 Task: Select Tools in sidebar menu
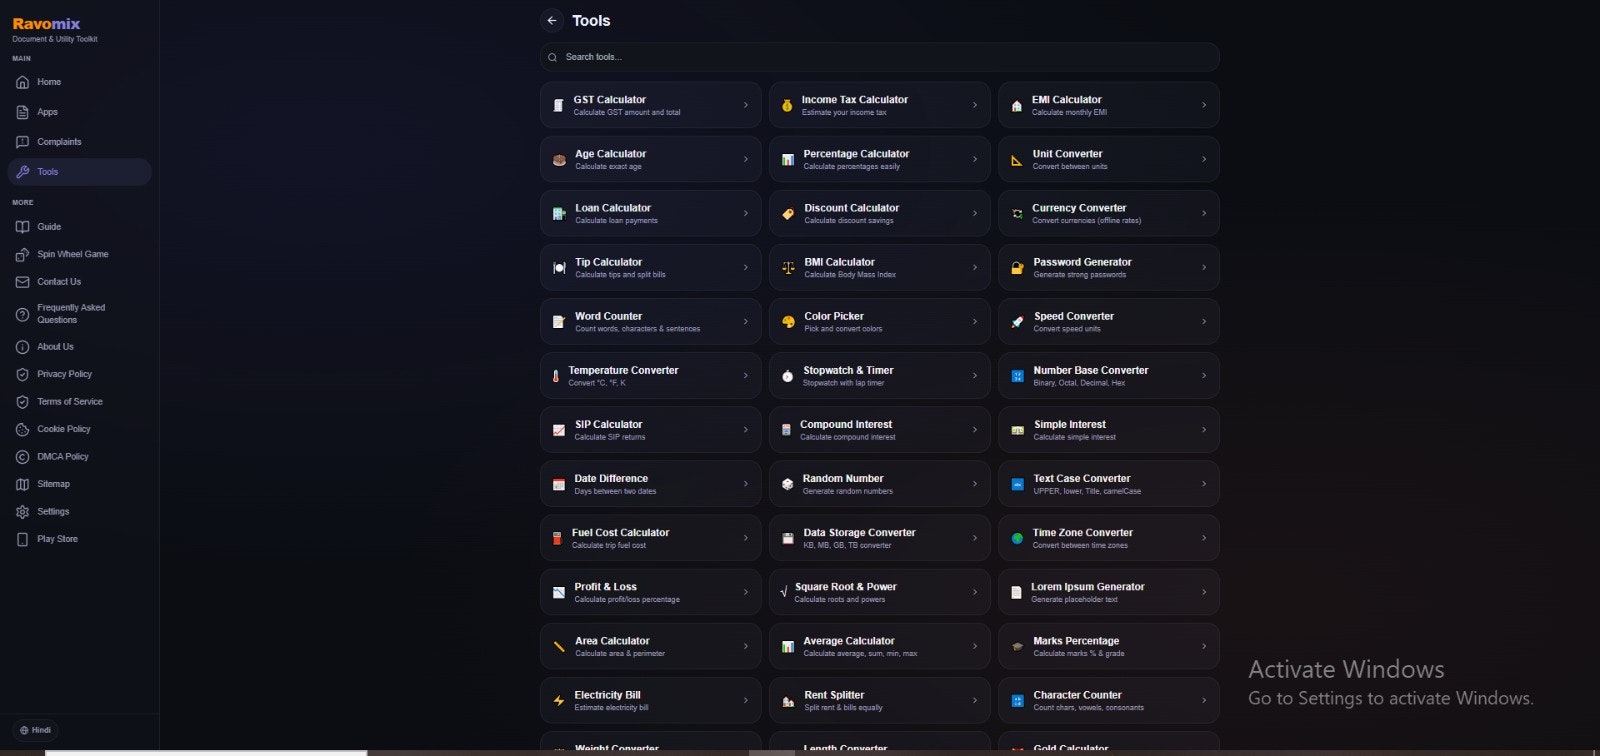79,172
